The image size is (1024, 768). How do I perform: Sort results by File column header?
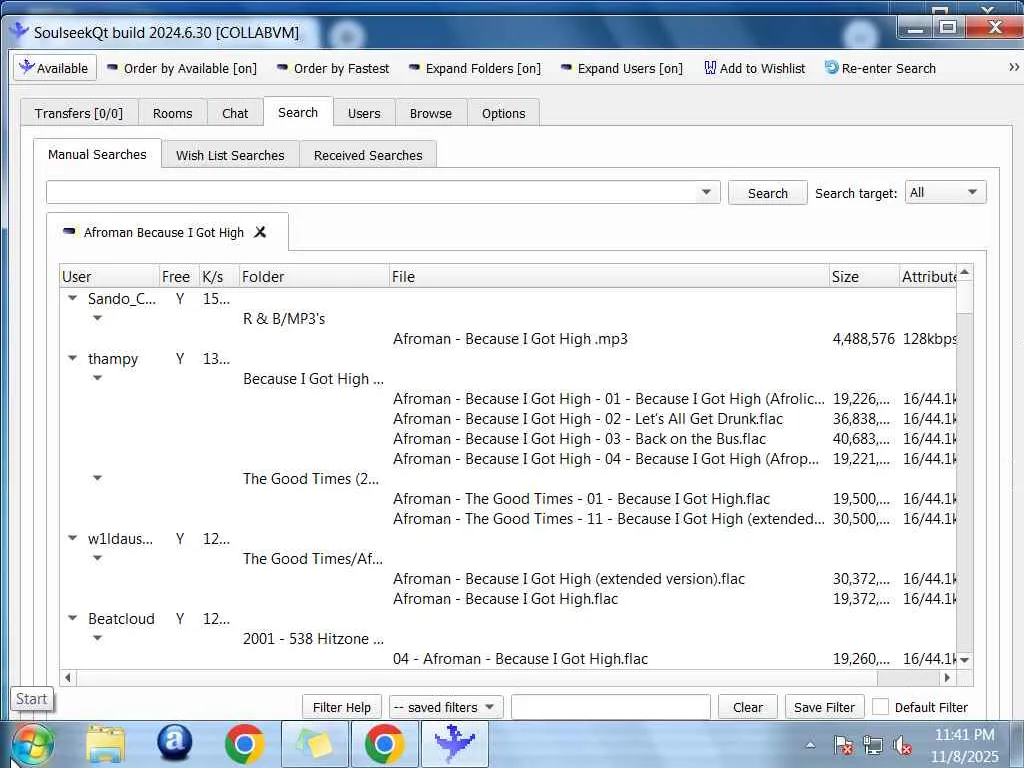[609, 276]
